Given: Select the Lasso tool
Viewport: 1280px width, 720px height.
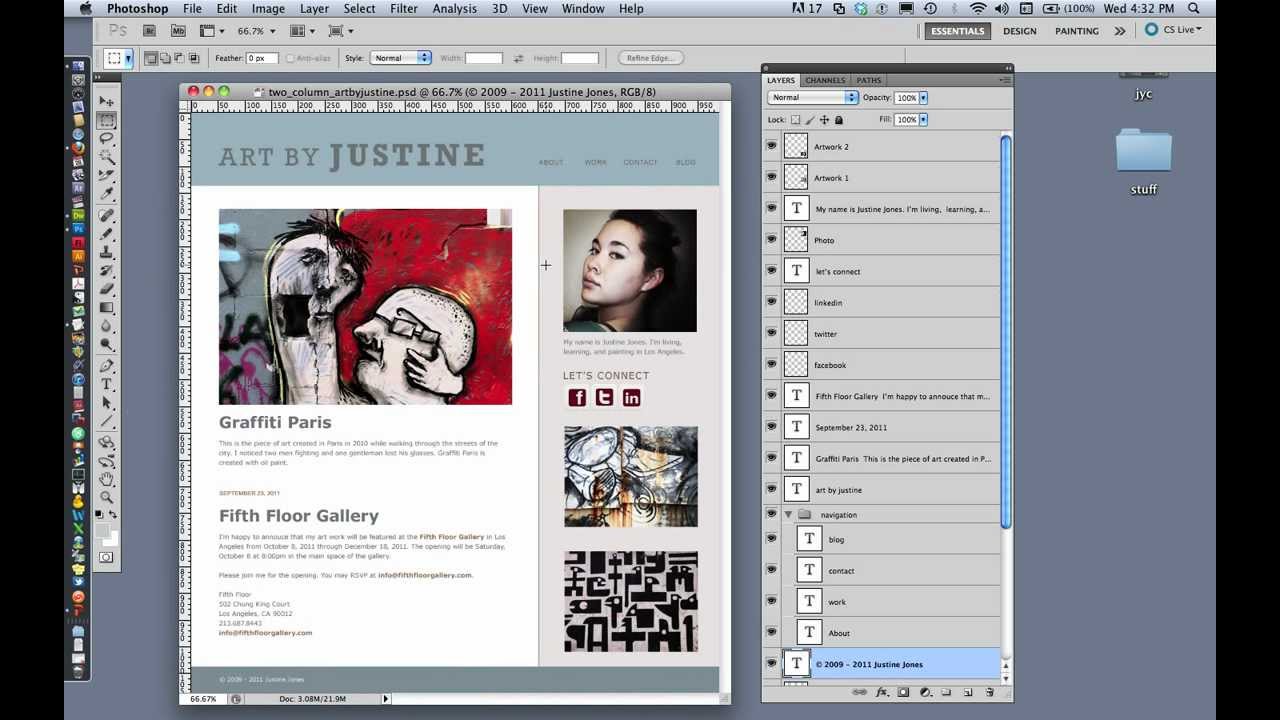Looking at the screenshot, I should tap(106, 139).
